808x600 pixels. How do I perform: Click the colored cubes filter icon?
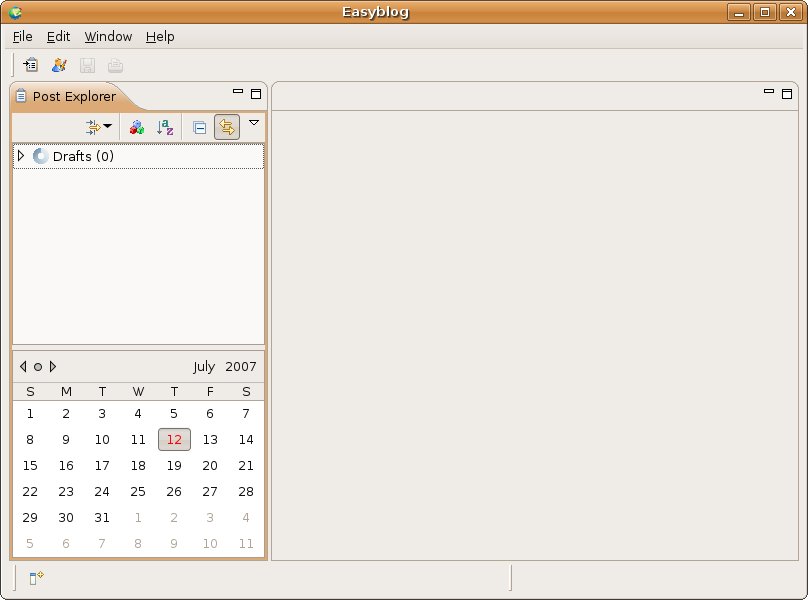pos(137,127)
